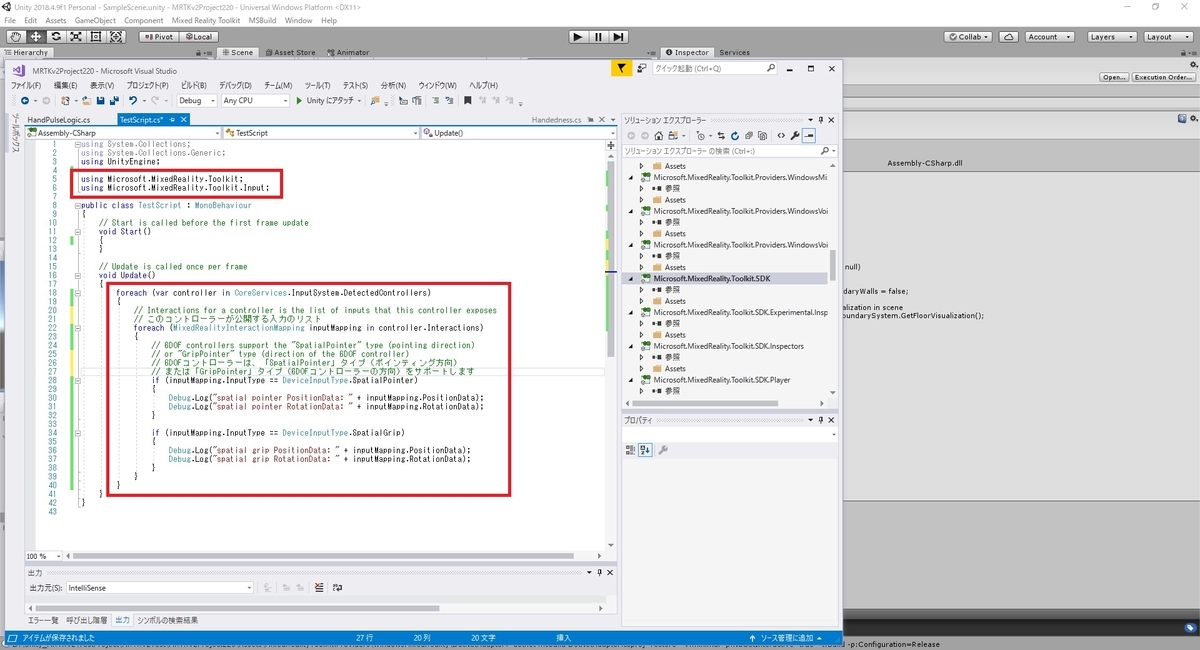Viewport: 1200px width, 650px height.
Task: Step one frame in Unity
Action: tap(619, 36)
